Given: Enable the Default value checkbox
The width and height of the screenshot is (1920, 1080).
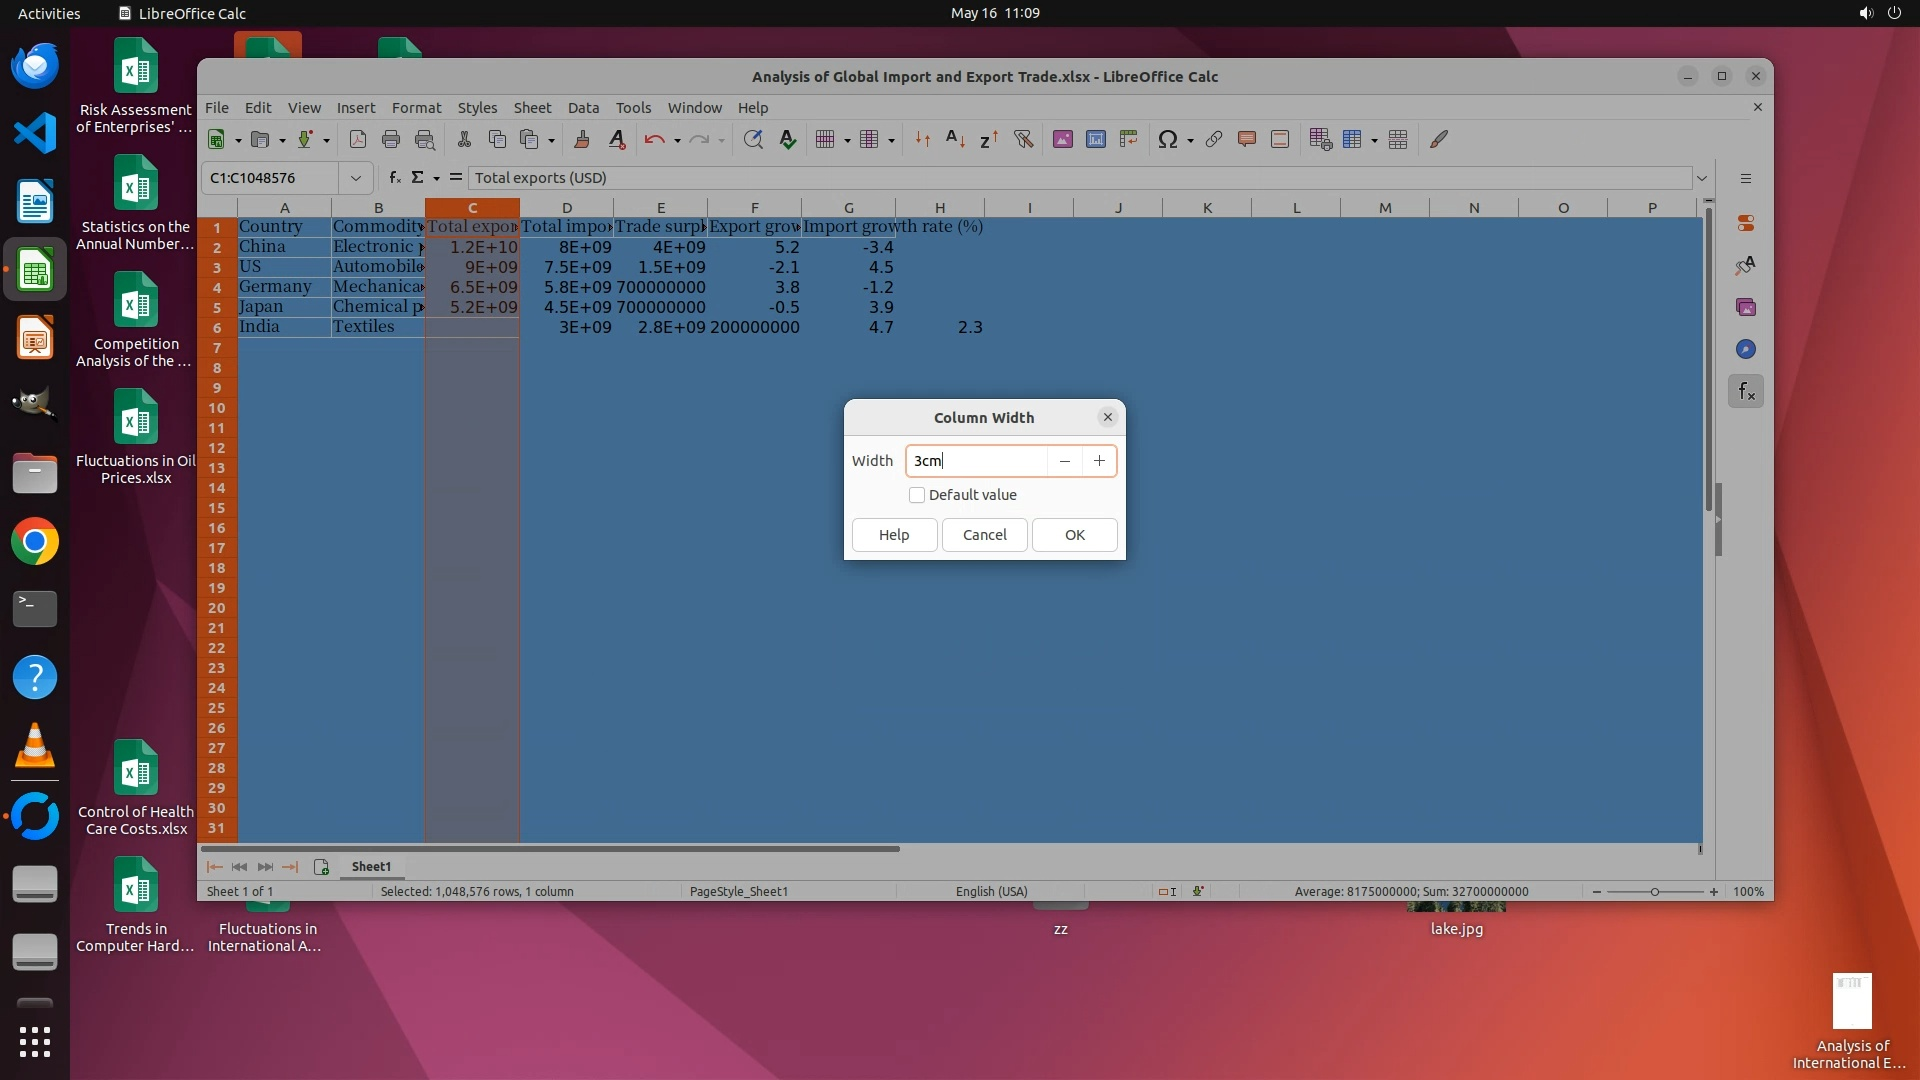Looking at the screenshot, I should 917,495.
